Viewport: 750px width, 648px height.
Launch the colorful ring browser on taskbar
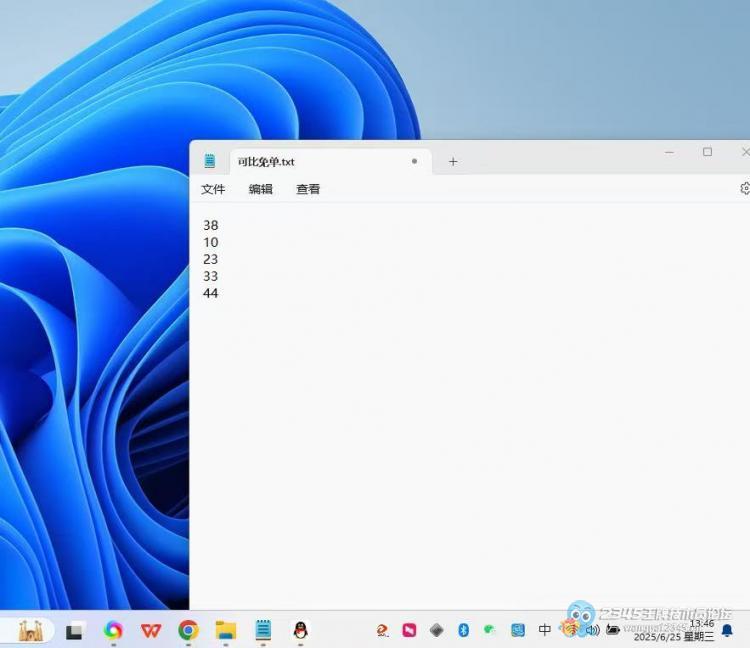pyautogui.click(x=113, y=630)
